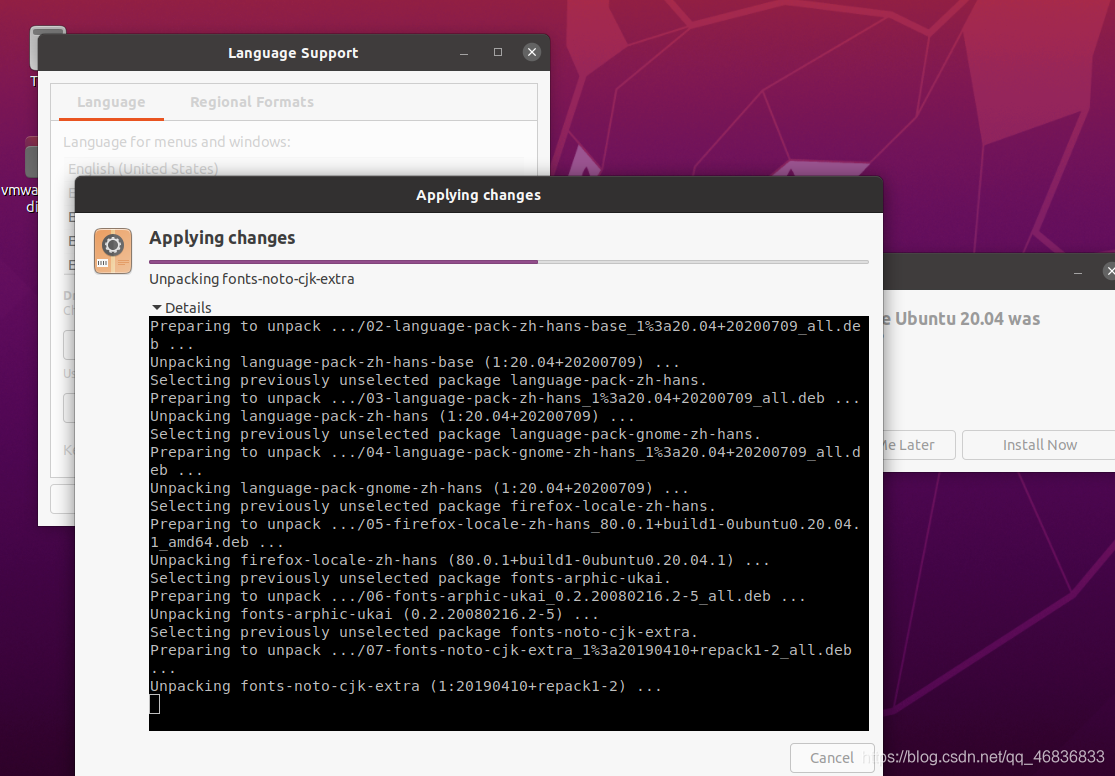Click the 'Unpacking fonts-arphic-ukai' terminal line
This screenshot has height=776, width=1115.
374,614
